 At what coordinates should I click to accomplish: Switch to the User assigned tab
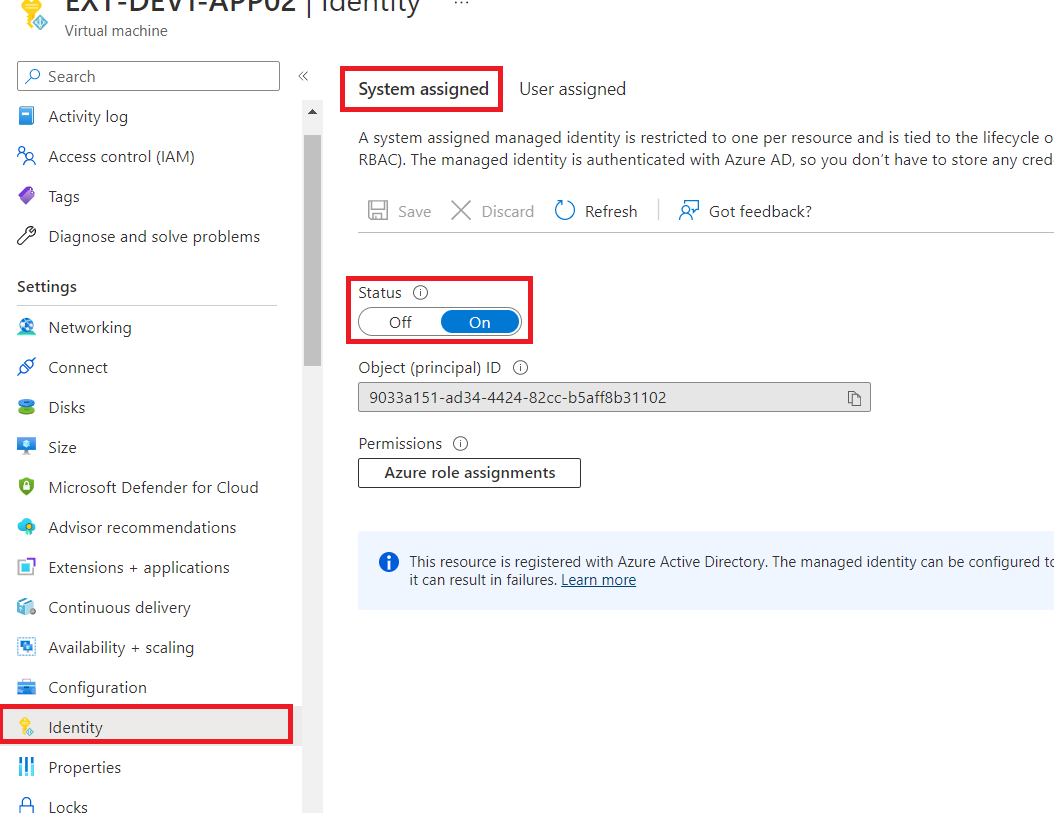(572, 89)
